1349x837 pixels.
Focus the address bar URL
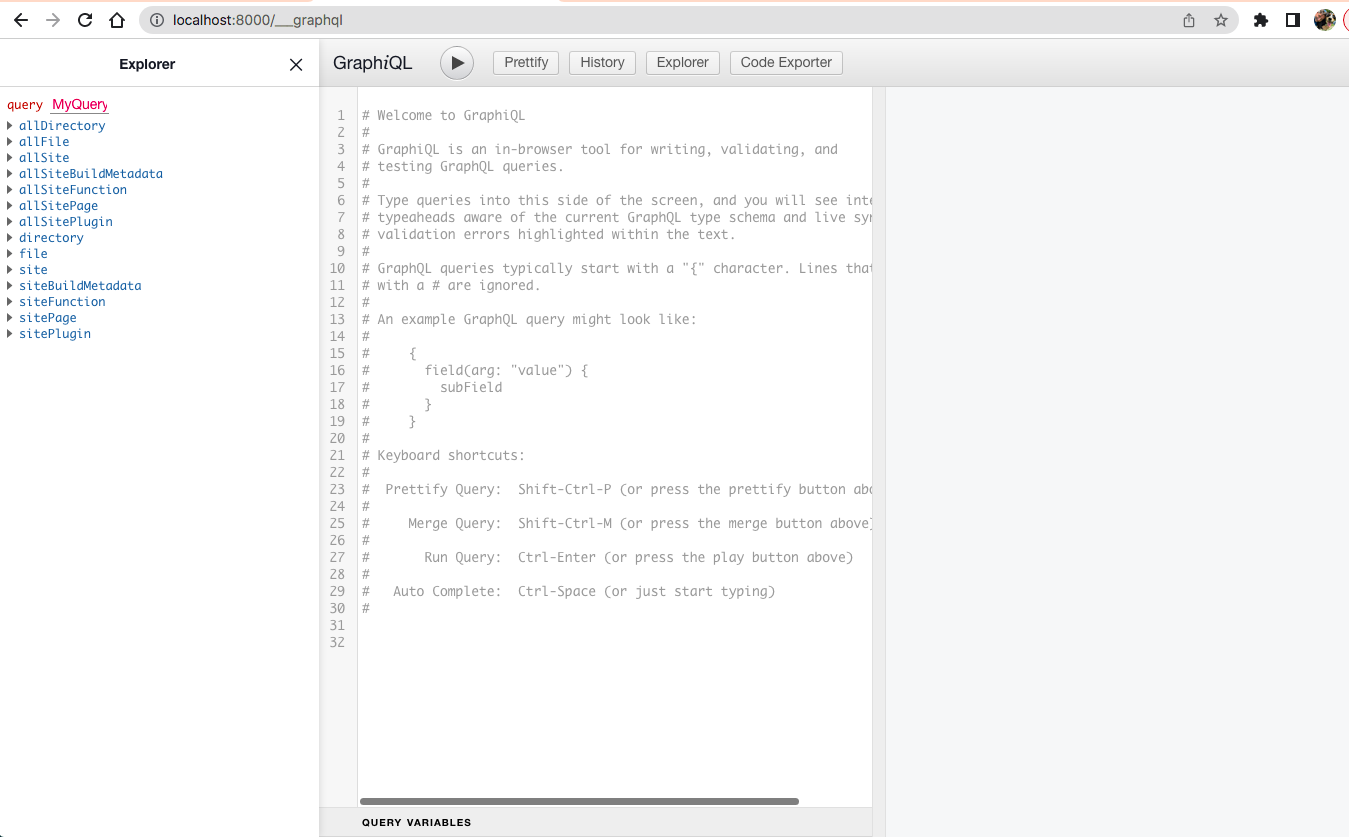pos(258,20)
